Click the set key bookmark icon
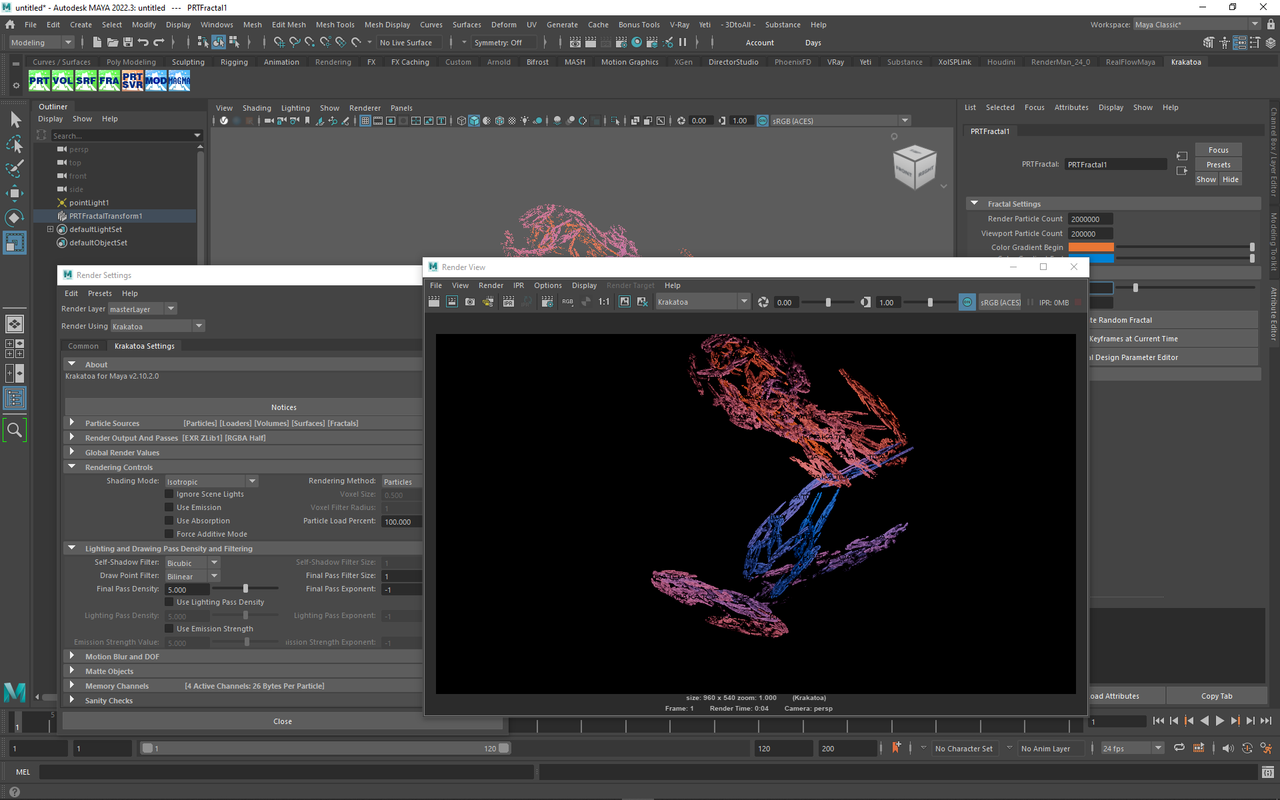Screen dimensions: 1280x800 point(896,748)
